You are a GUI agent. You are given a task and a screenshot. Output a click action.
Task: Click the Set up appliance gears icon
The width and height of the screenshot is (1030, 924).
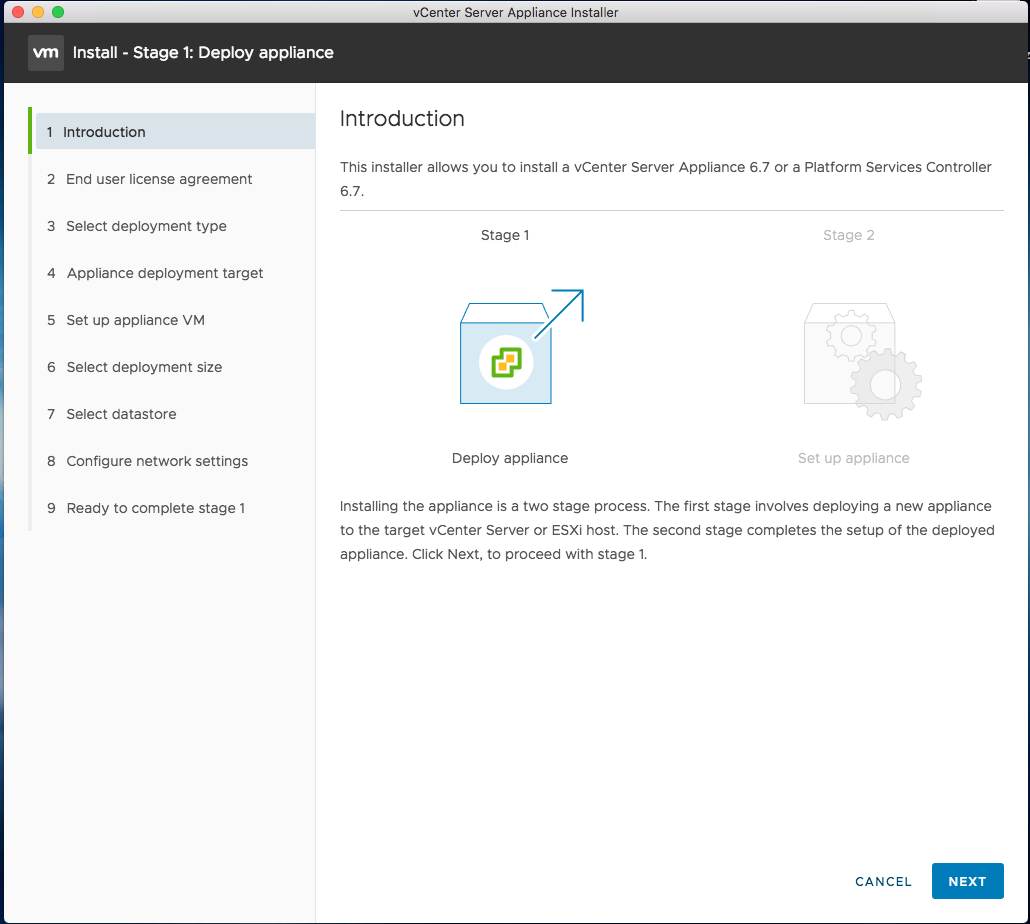860,360
